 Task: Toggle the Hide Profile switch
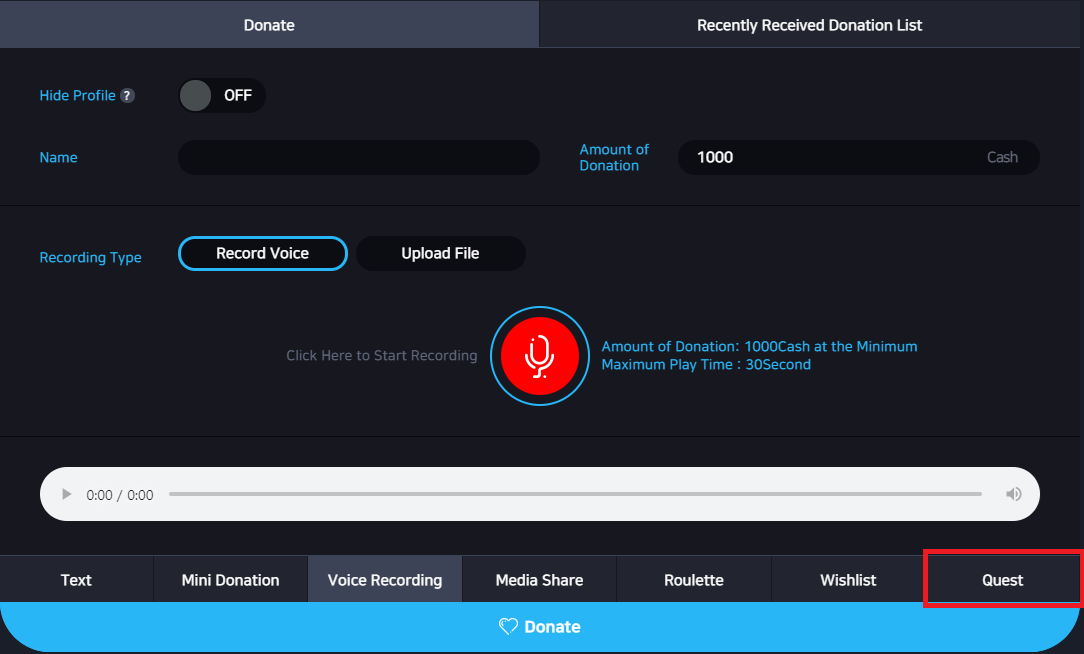click(x=222, y=95)
